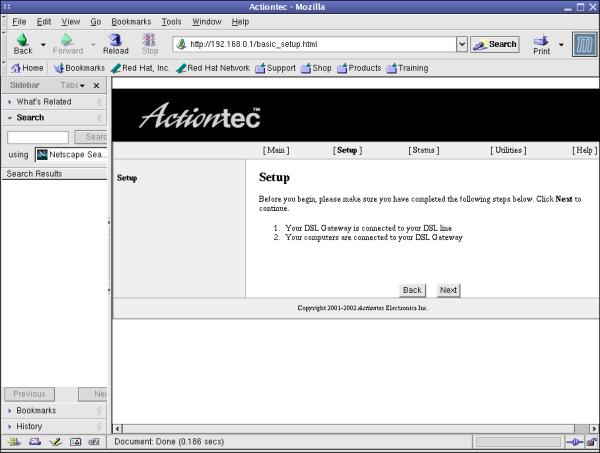Open the Red Hat, Inc. bookmark

(140, 68)
